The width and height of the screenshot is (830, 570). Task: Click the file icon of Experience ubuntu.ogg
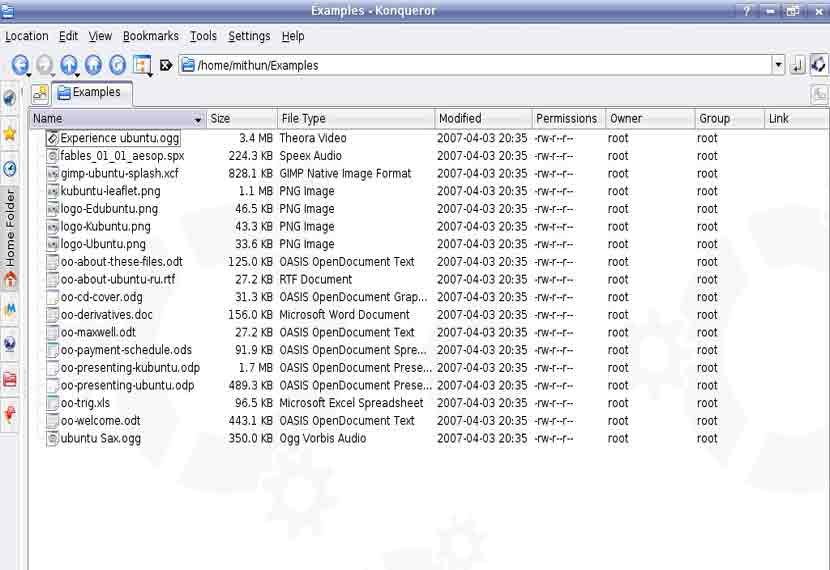(52, 139)
